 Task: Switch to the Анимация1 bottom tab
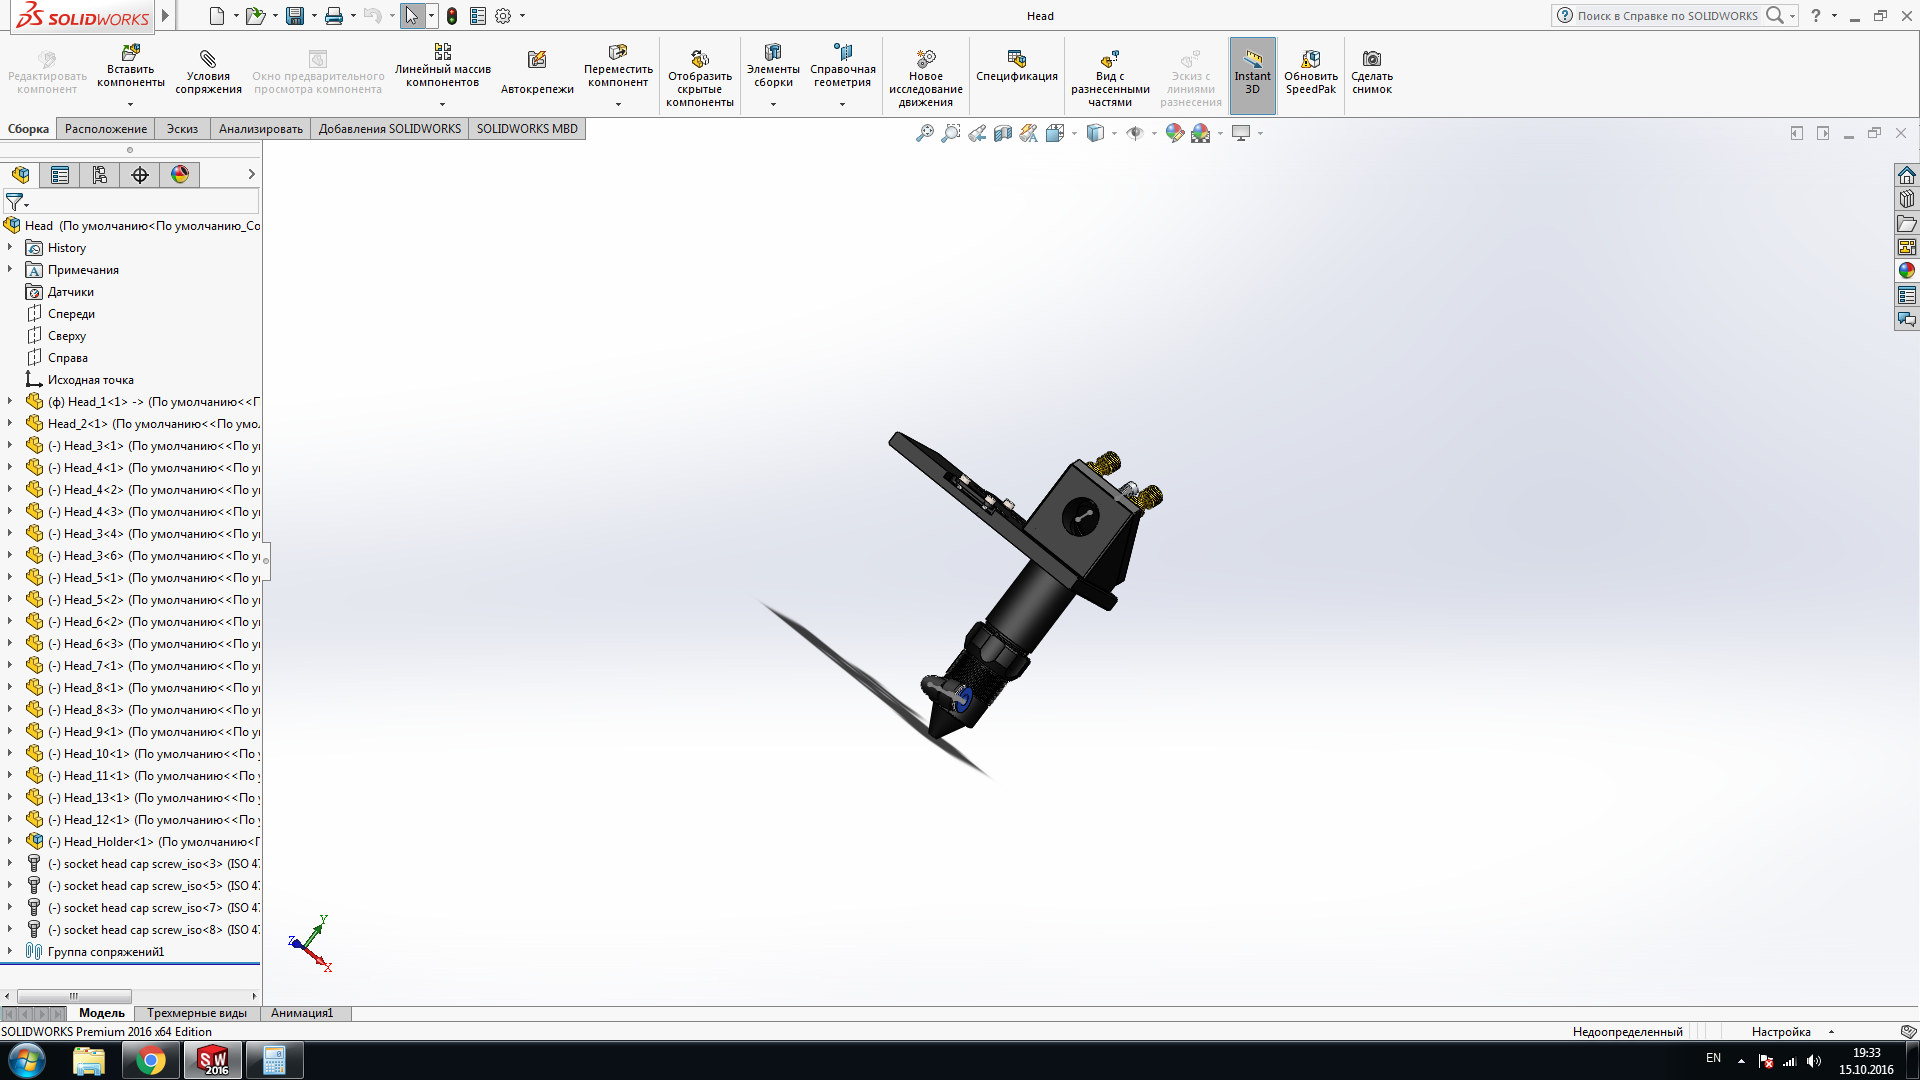[x=301, y=1013]
